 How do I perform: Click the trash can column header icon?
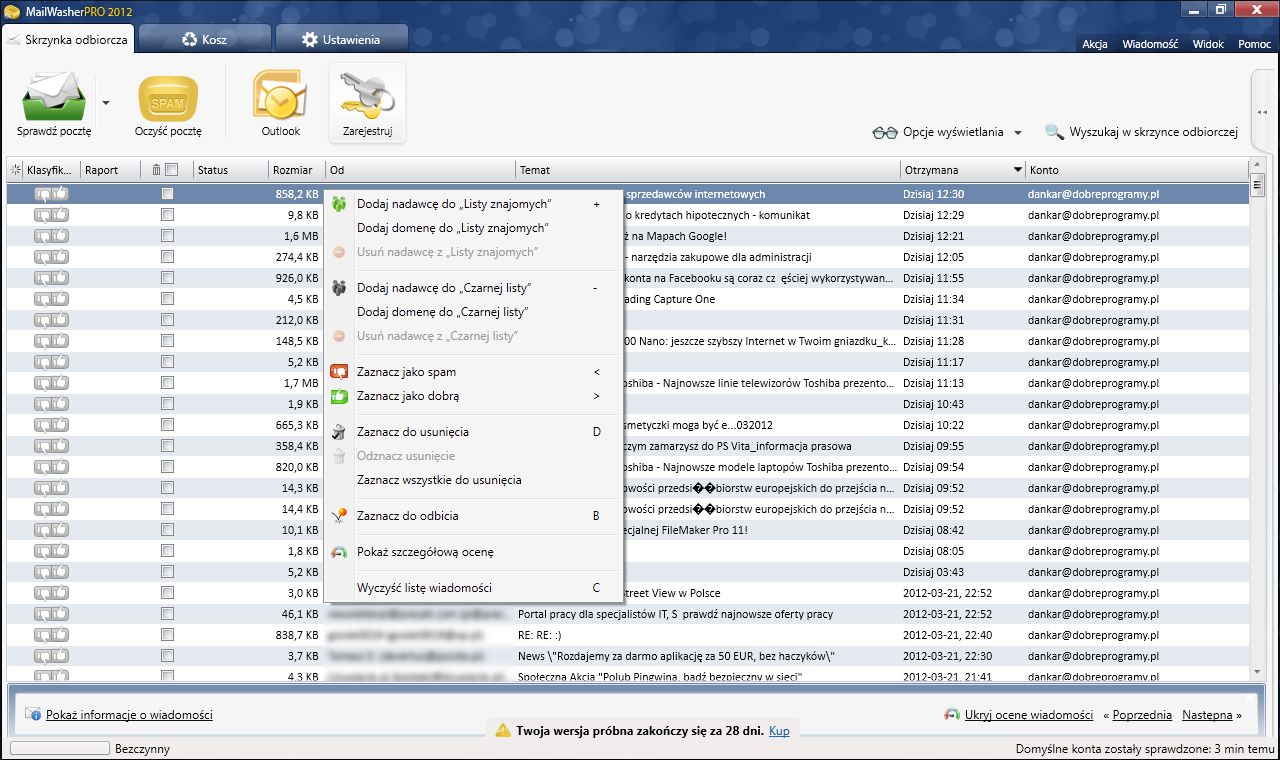coord(156,170)
